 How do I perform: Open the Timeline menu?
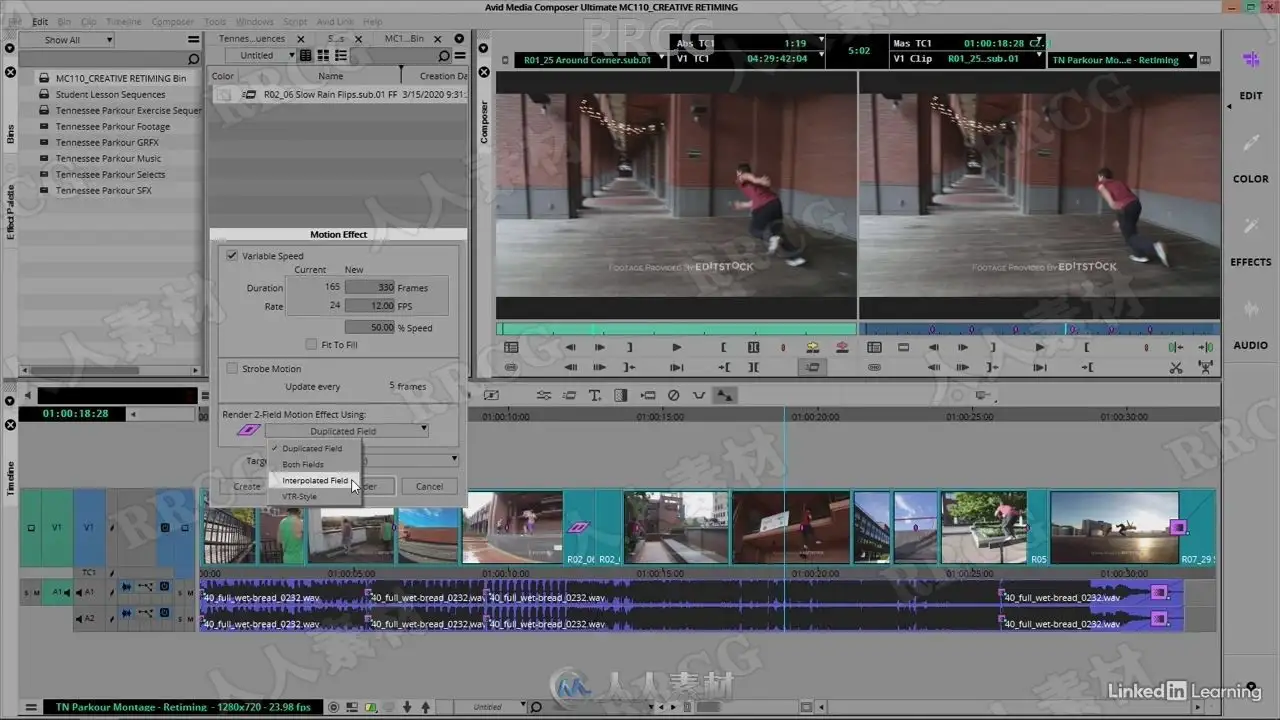pyautogui.click(x=123, y=21)
